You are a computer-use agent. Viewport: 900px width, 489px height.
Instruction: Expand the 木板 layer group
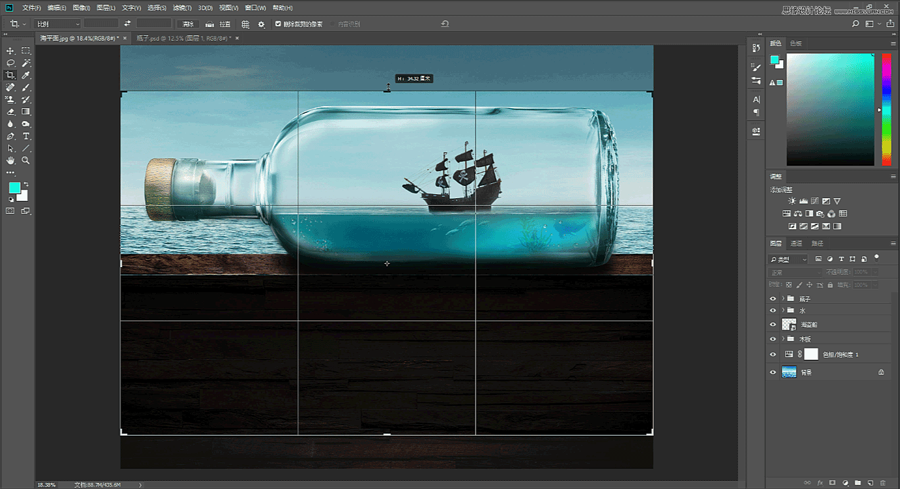click(781, 339)
